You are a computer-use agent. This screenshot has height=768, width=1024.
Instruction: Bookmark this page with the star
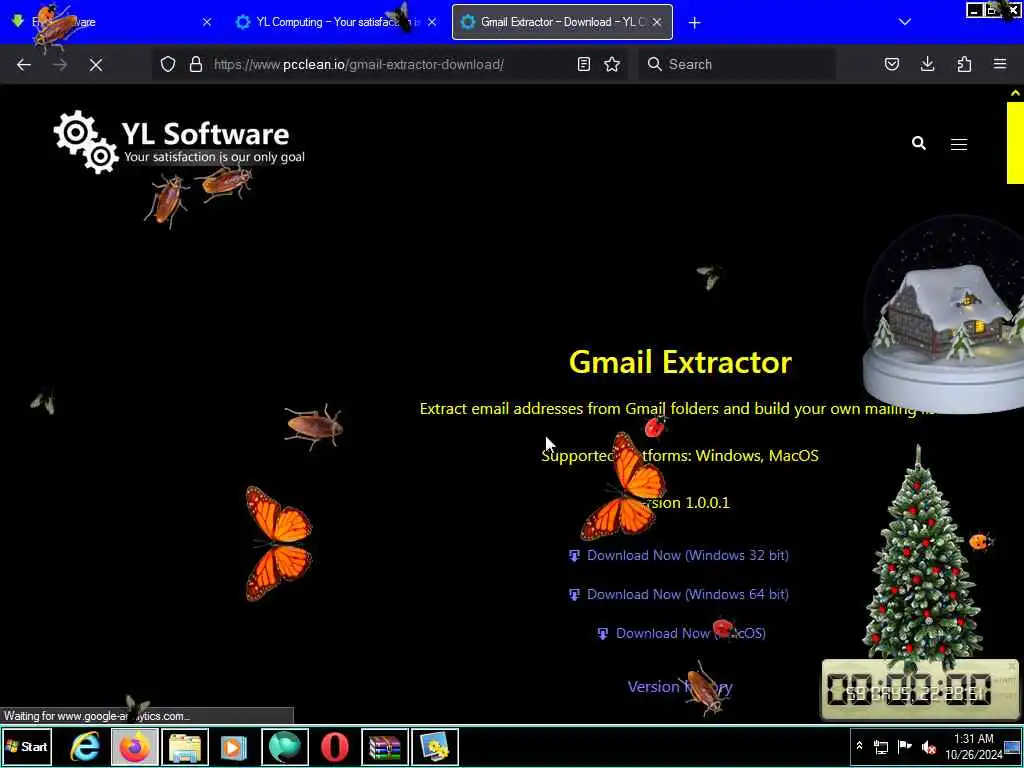click(612, 64)
